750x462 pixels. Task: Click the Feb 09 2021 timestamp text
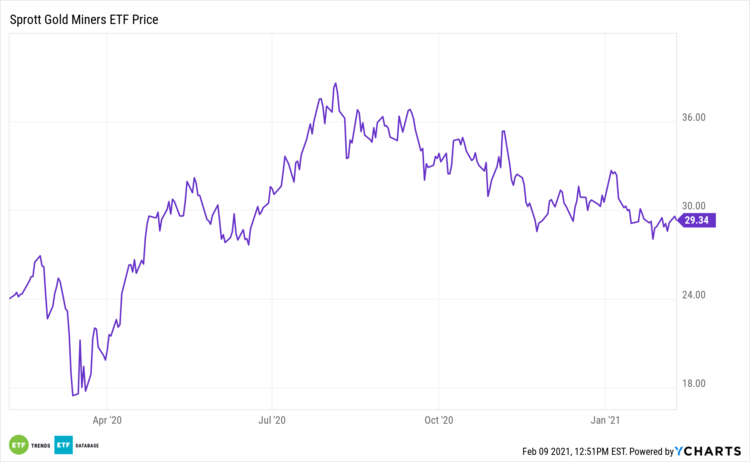[x=571, y=451]
